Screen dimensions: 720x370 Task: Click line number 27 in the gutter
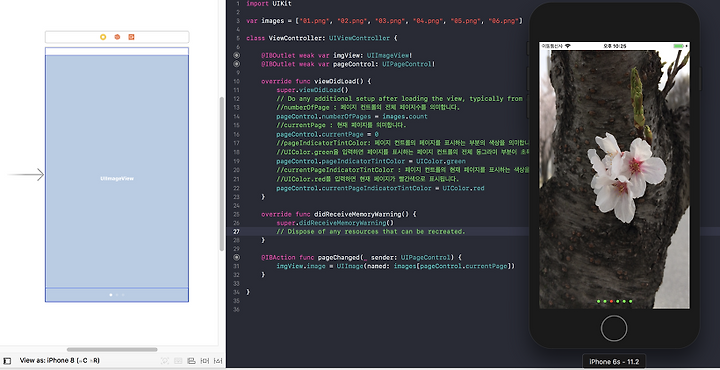click(237, 232)
